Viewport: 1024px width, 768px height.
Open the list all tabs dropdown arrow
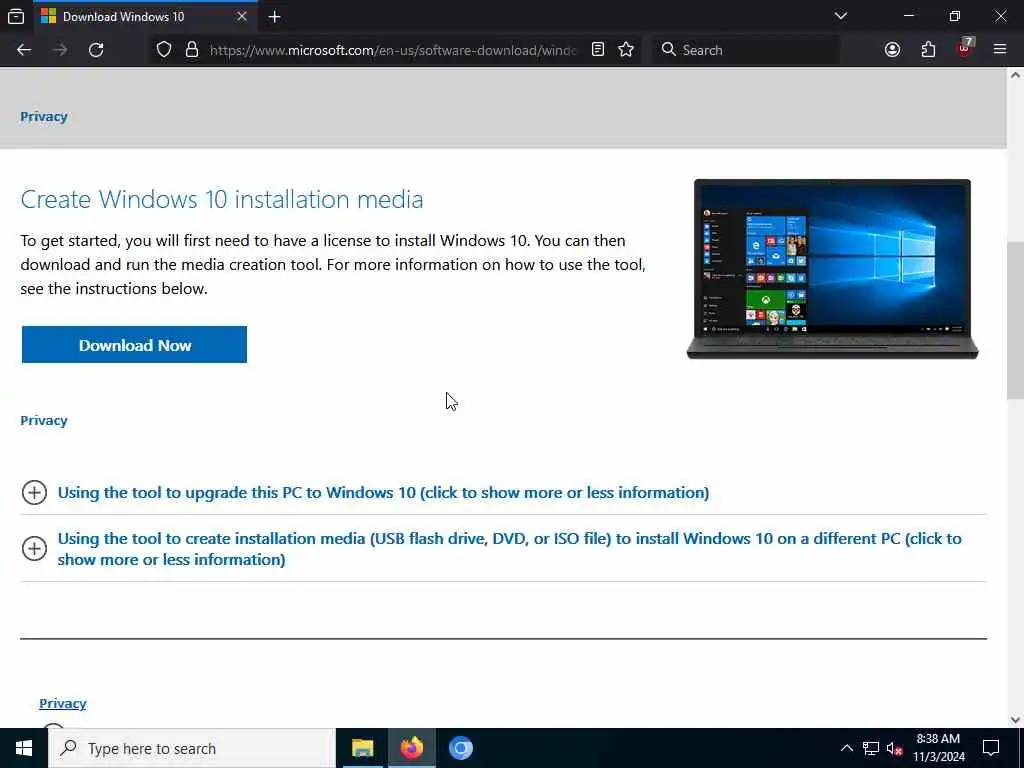tap(841, 16)
